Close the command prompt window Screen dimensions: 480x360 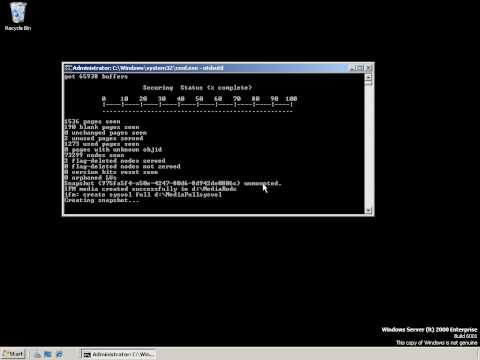[x=368, y=68]
